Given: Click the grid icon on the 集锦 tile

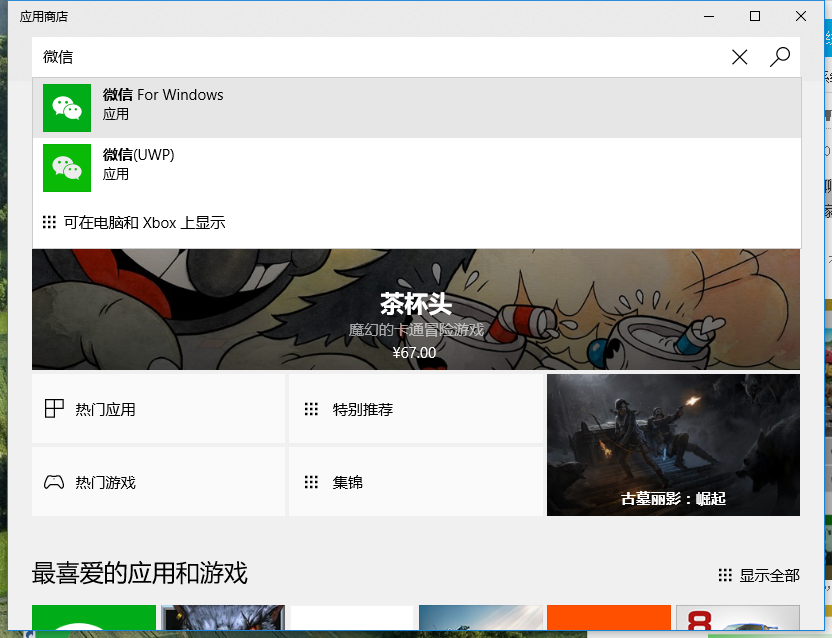Looking at the screenshot, I should point(311,481).
